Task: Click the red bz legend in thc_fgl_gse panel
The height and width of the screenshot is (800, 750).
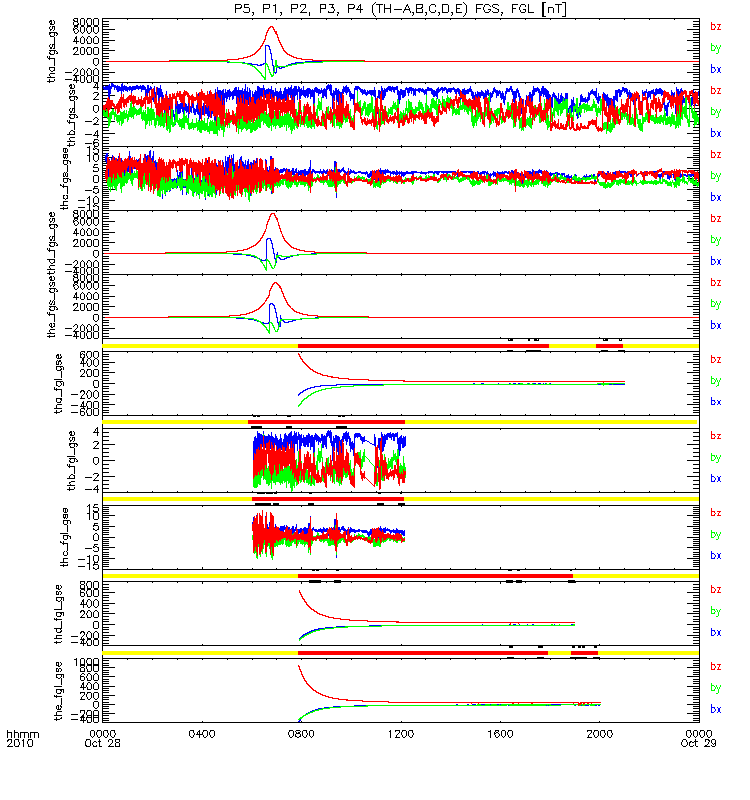Action: [x=716, y=513]
